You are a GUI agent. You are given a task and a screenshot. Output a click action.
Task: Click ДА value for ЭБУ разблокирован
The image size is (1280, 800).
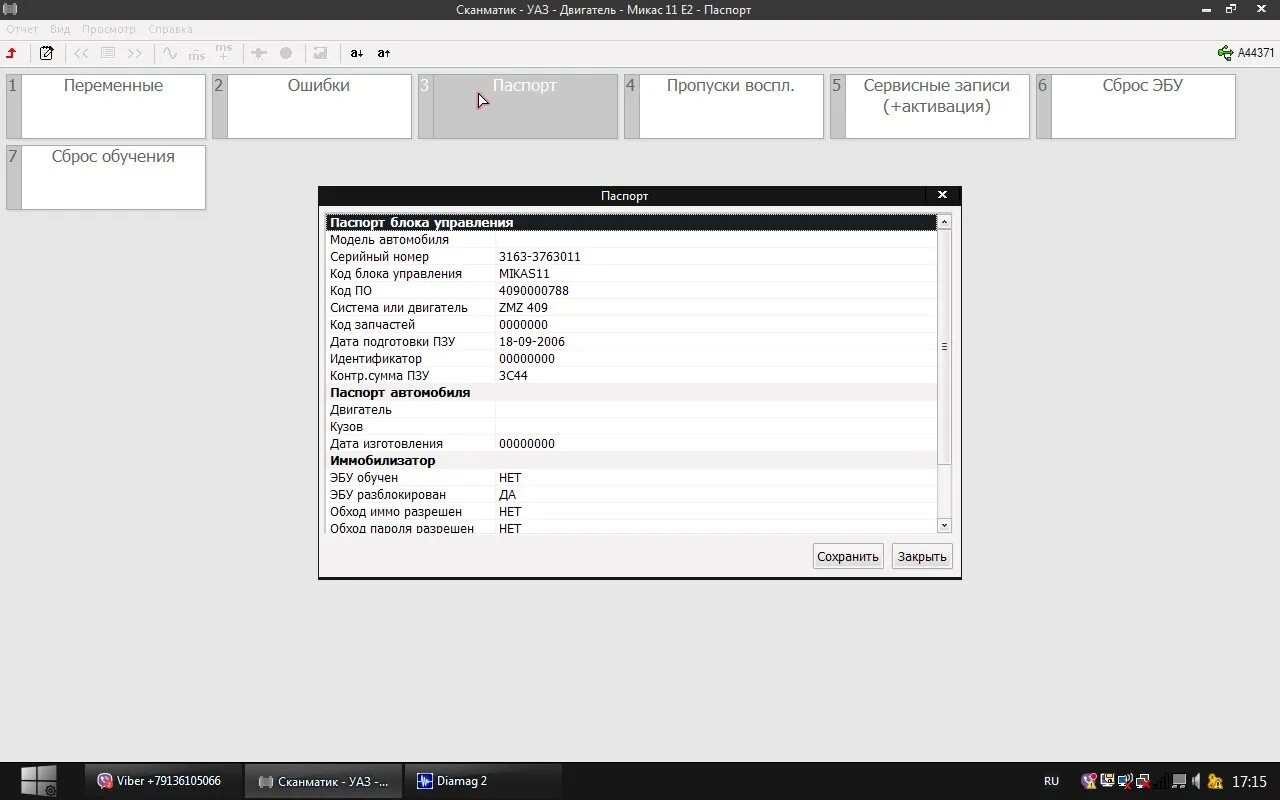[x=507, y=495]
